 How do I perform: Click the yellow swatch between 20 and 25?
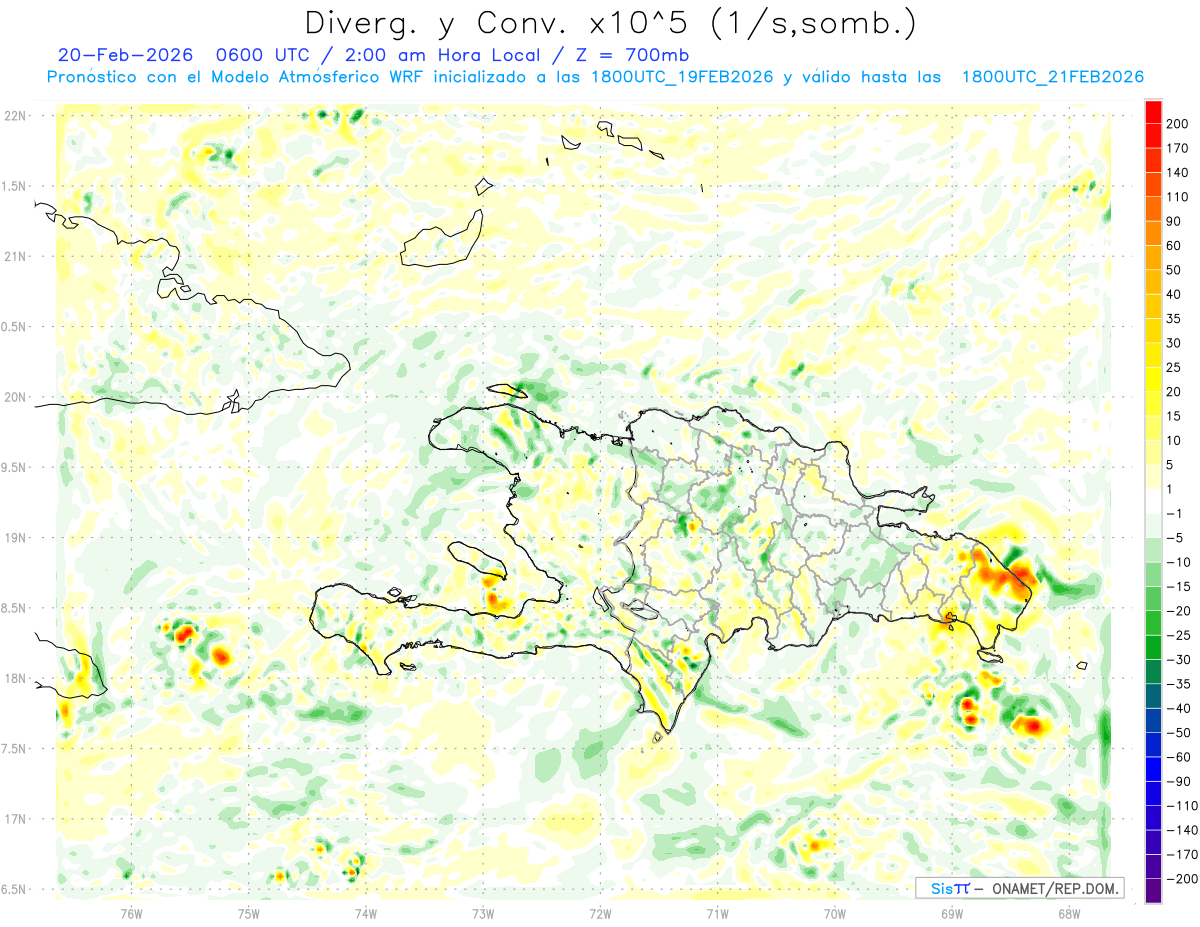coord(1153,379)
